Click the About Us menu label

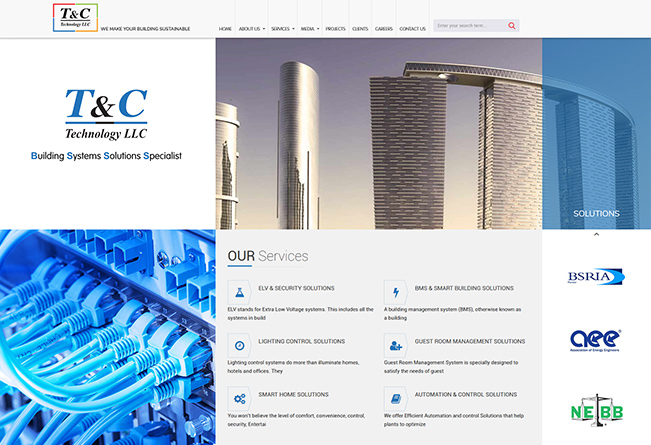(x=249, y=29)
